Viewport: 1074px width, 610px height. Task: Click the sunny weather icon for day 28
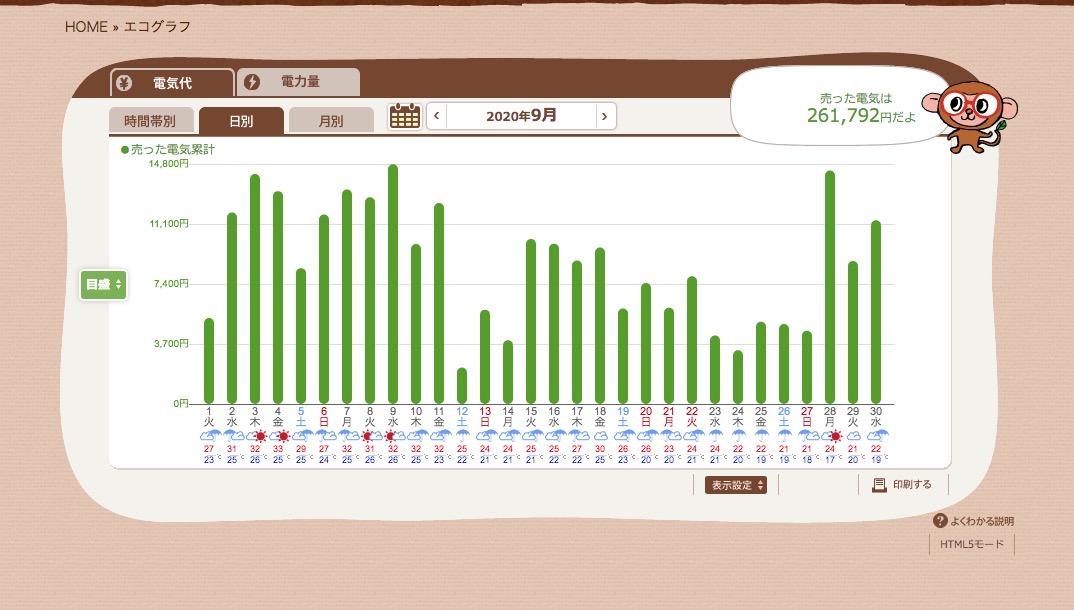(x=835, y=436)
